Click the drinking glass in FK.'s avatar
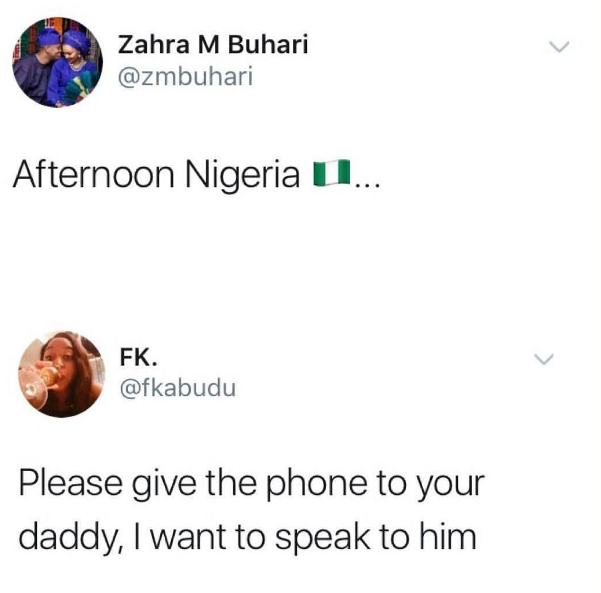The width and height of the screenshot is (601, 593). pos(38,383)
